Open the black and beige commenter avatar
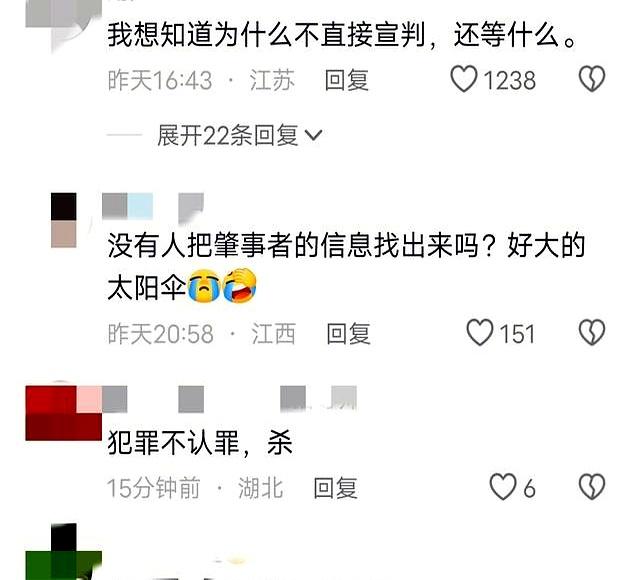 pos(64,220)
